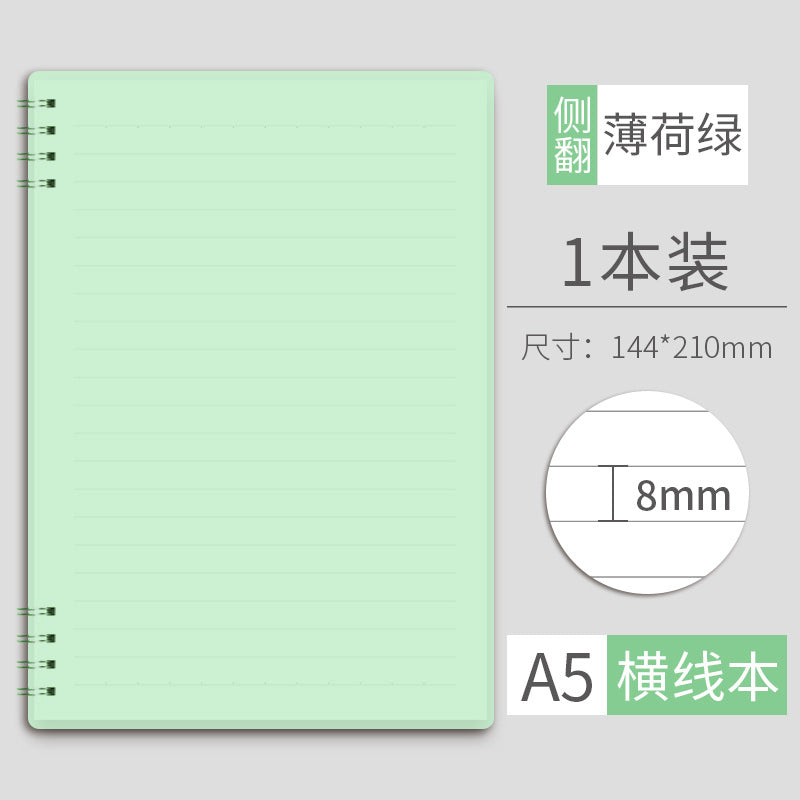This screenshot has width=800, height=800.
Task: Click the fourth ring of upper binding group
Action: (36, 183)
